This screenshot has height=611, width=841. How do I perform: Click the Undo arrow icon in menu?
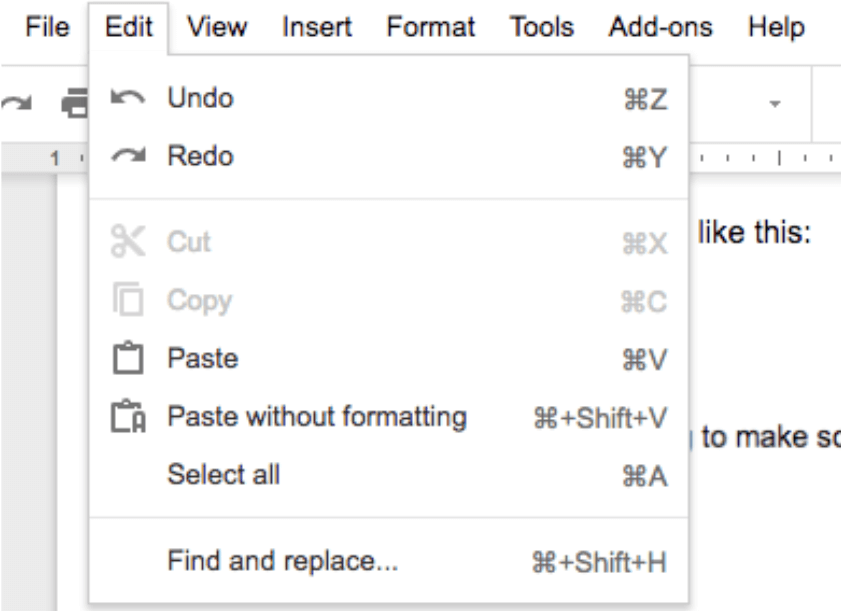pyautogui.click(x=128, y=98)
